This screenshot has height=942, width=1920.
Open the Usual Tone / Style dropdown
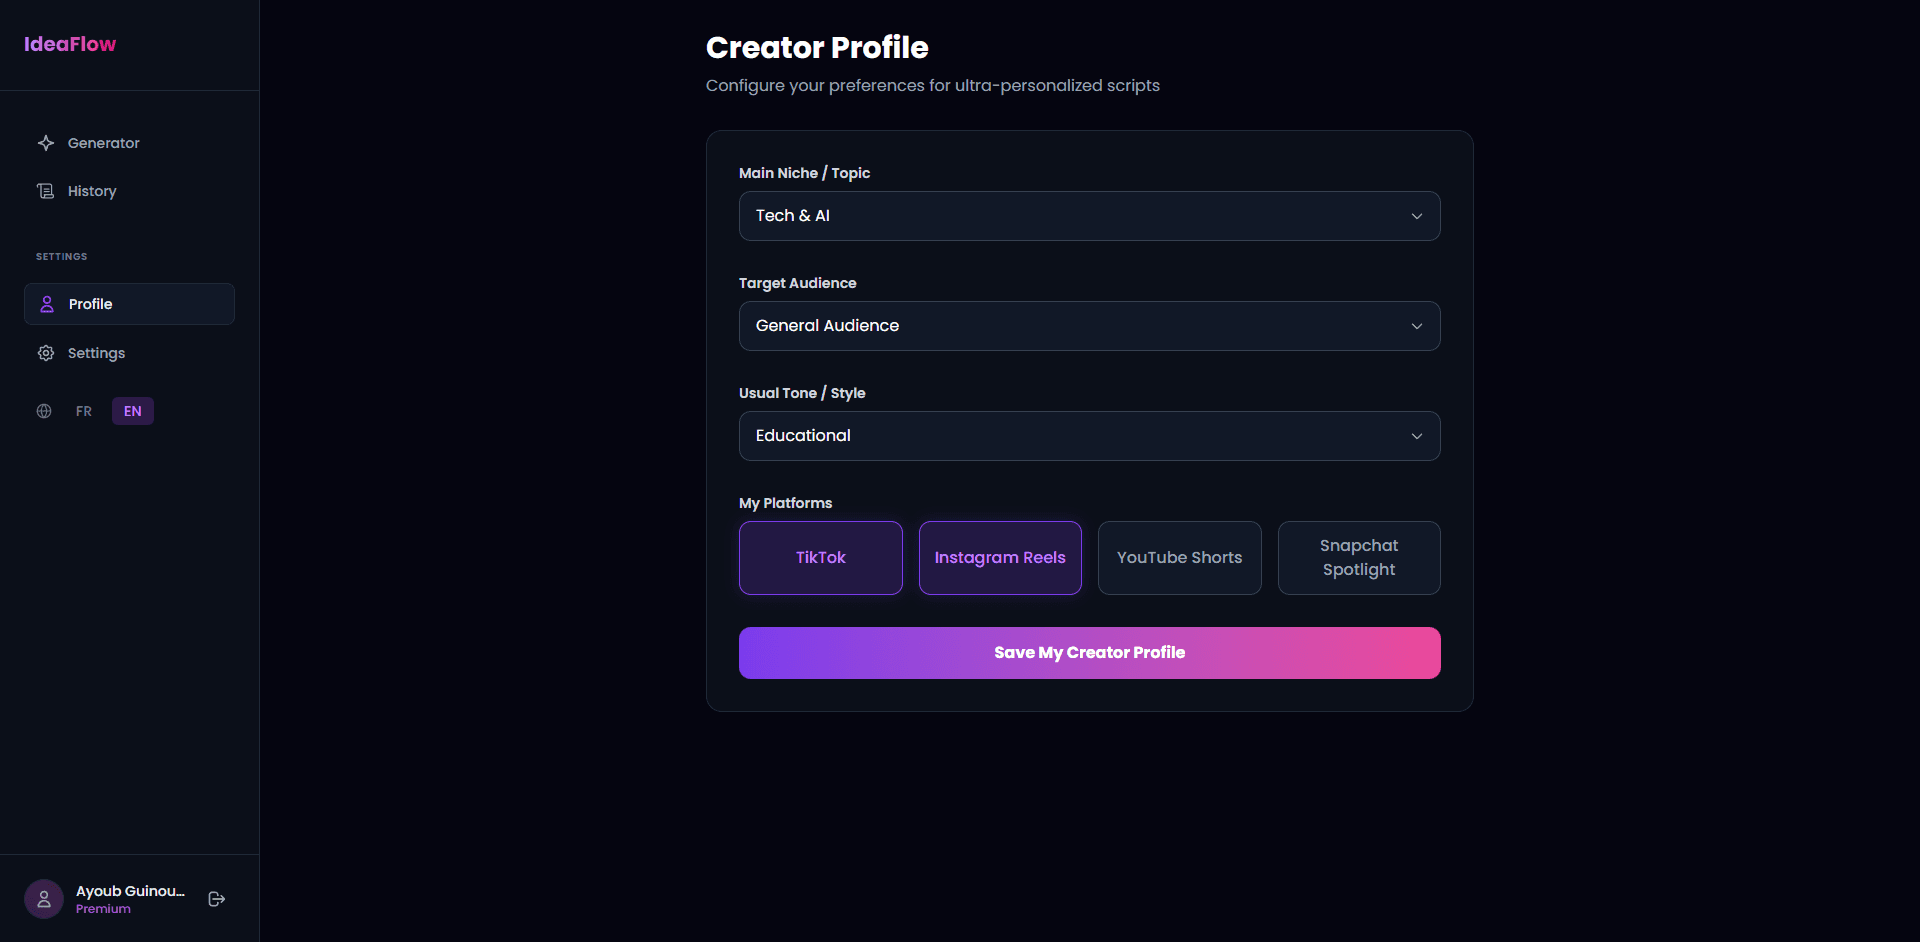[1089, 436]
